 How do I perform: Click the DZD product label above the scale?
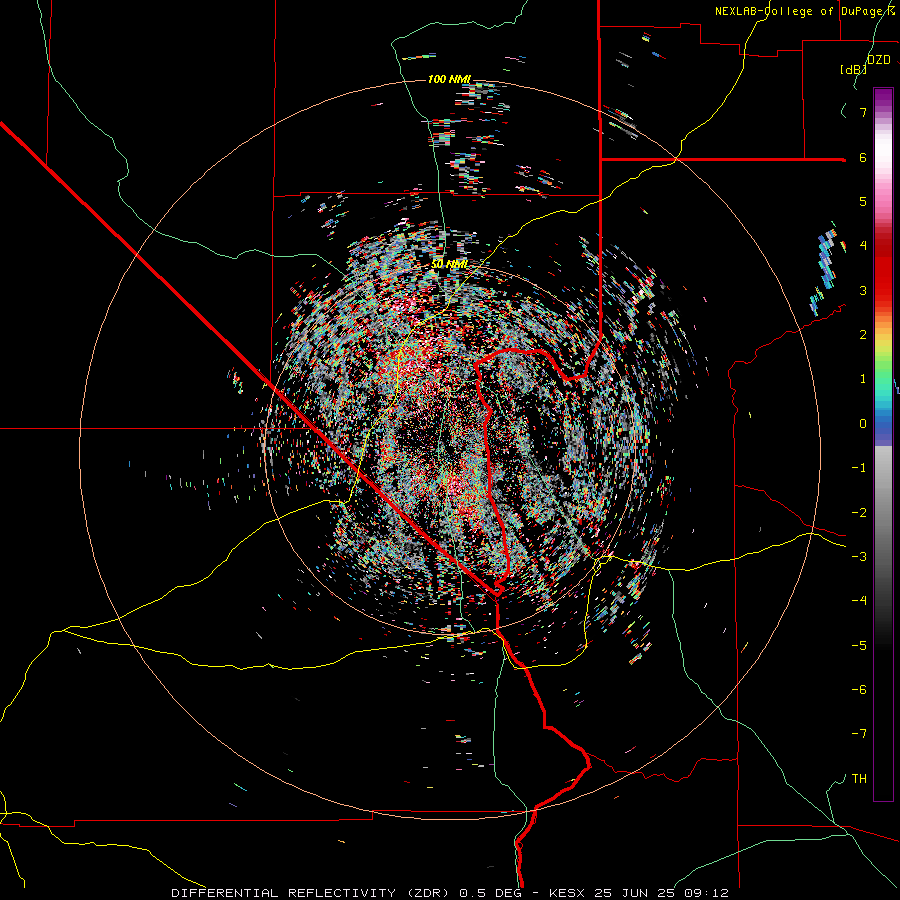879,60
